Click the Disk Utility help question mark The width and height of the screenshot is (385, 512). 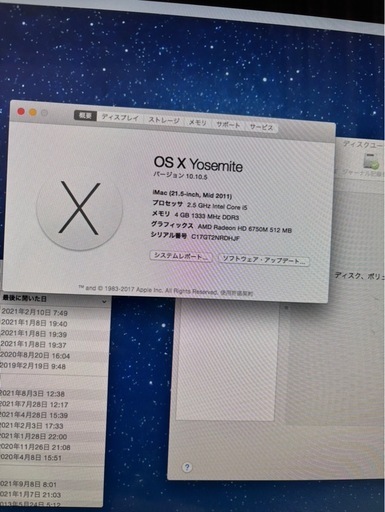[187, 467]
